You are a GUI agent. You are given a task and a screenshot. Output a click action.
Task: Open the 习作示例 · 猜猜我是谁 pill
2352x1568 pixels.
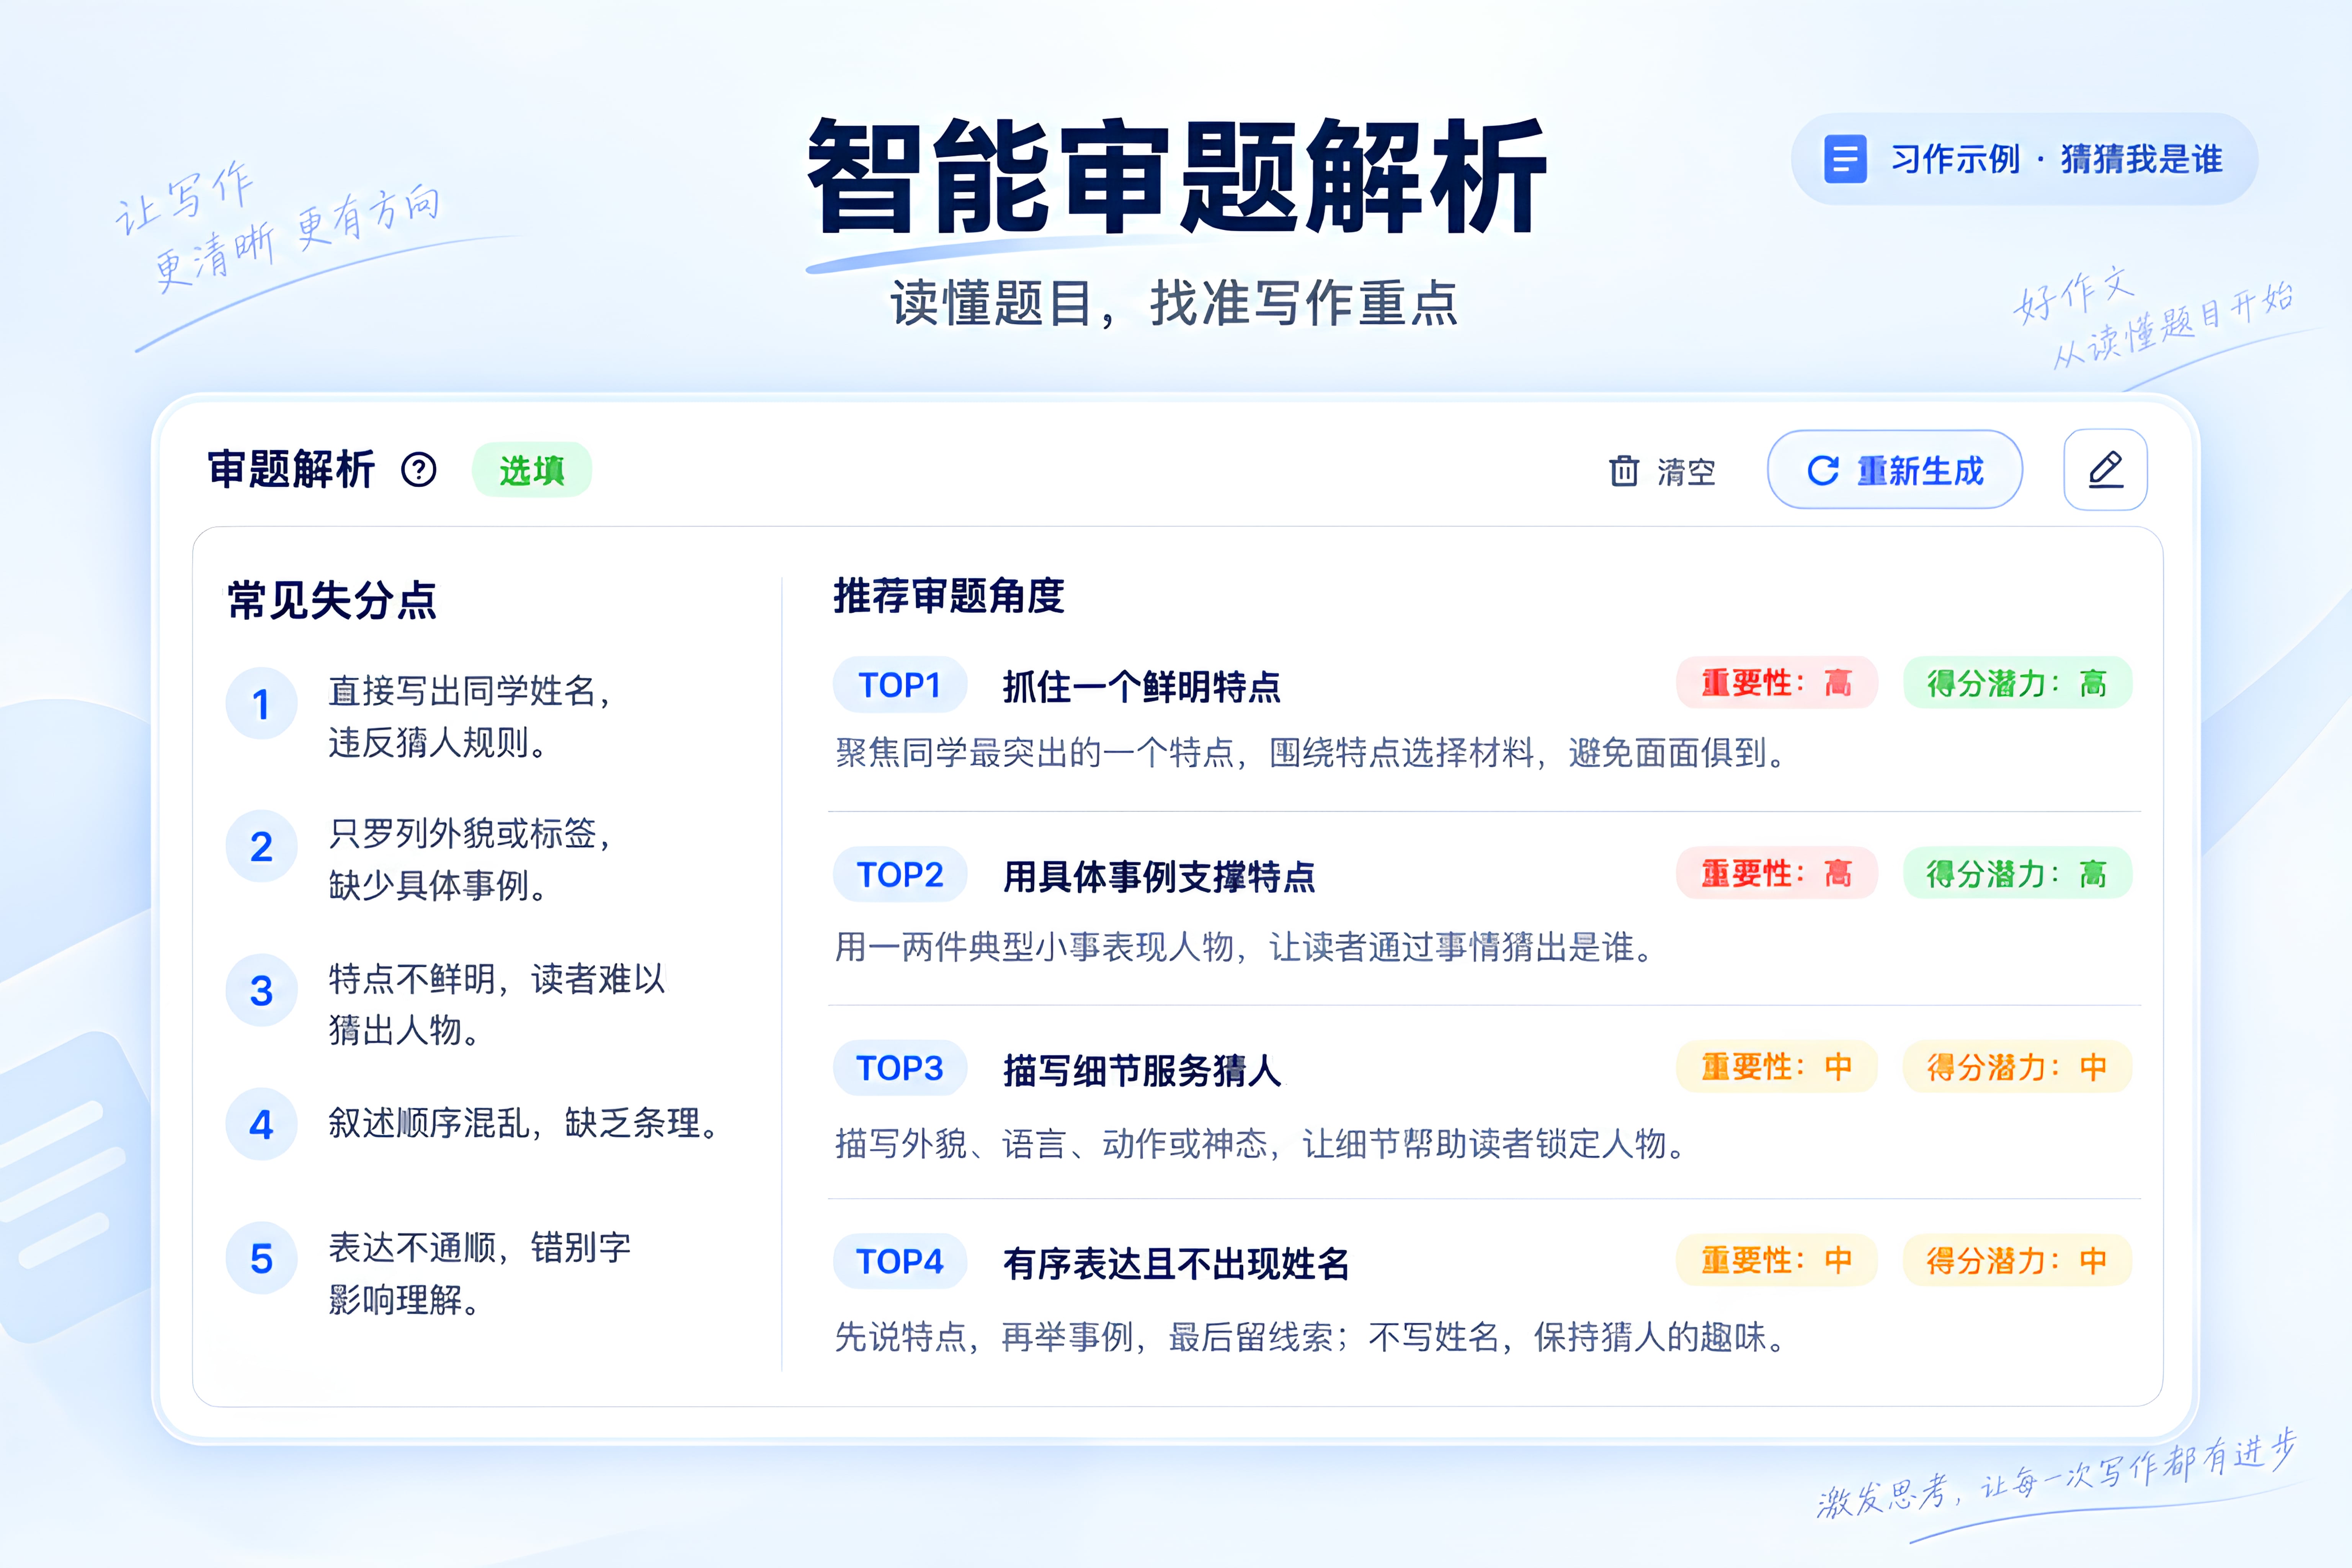2024,159
